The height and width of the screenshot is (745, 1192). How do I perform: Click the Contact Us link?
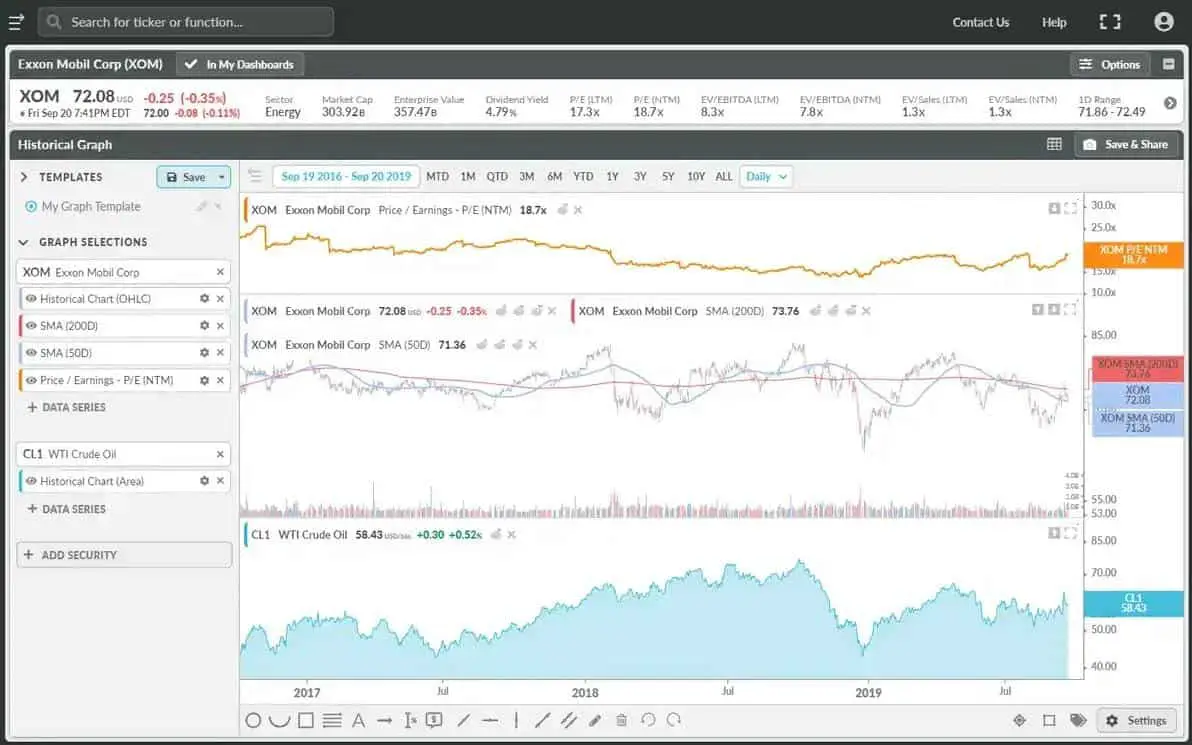981,22
